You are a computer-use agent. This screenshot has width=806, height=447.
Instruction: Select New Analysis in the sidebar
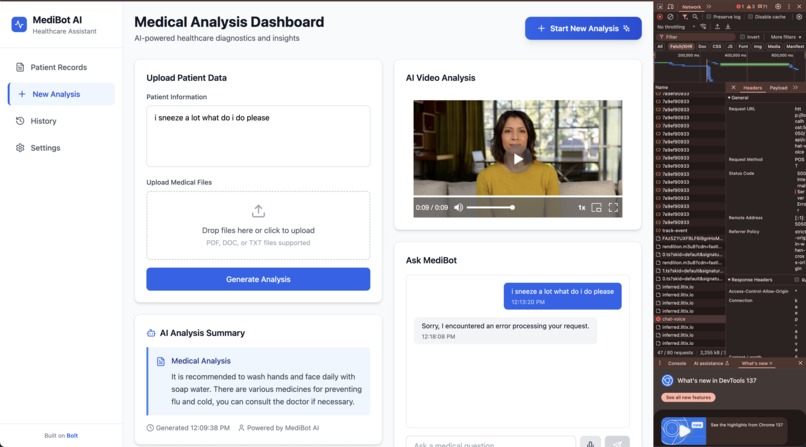click(61, 94)
